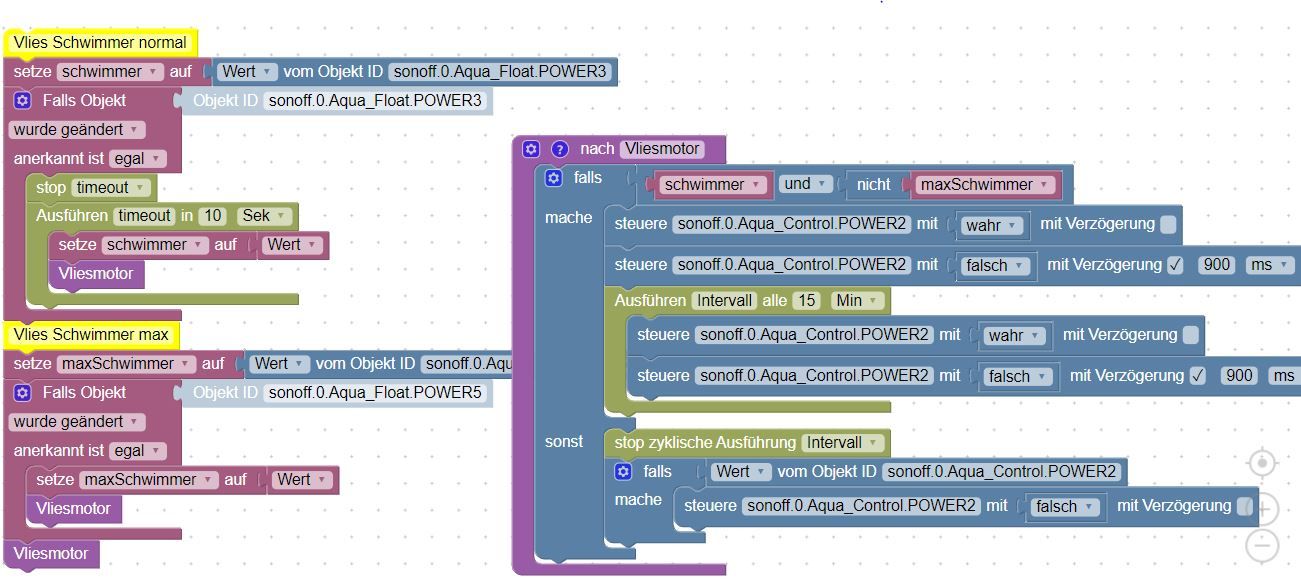Toggle Verzögerung checkbox on wahr block inside Intervall
This screenshot has width=1301, height=583.
tap(1191, 335)
